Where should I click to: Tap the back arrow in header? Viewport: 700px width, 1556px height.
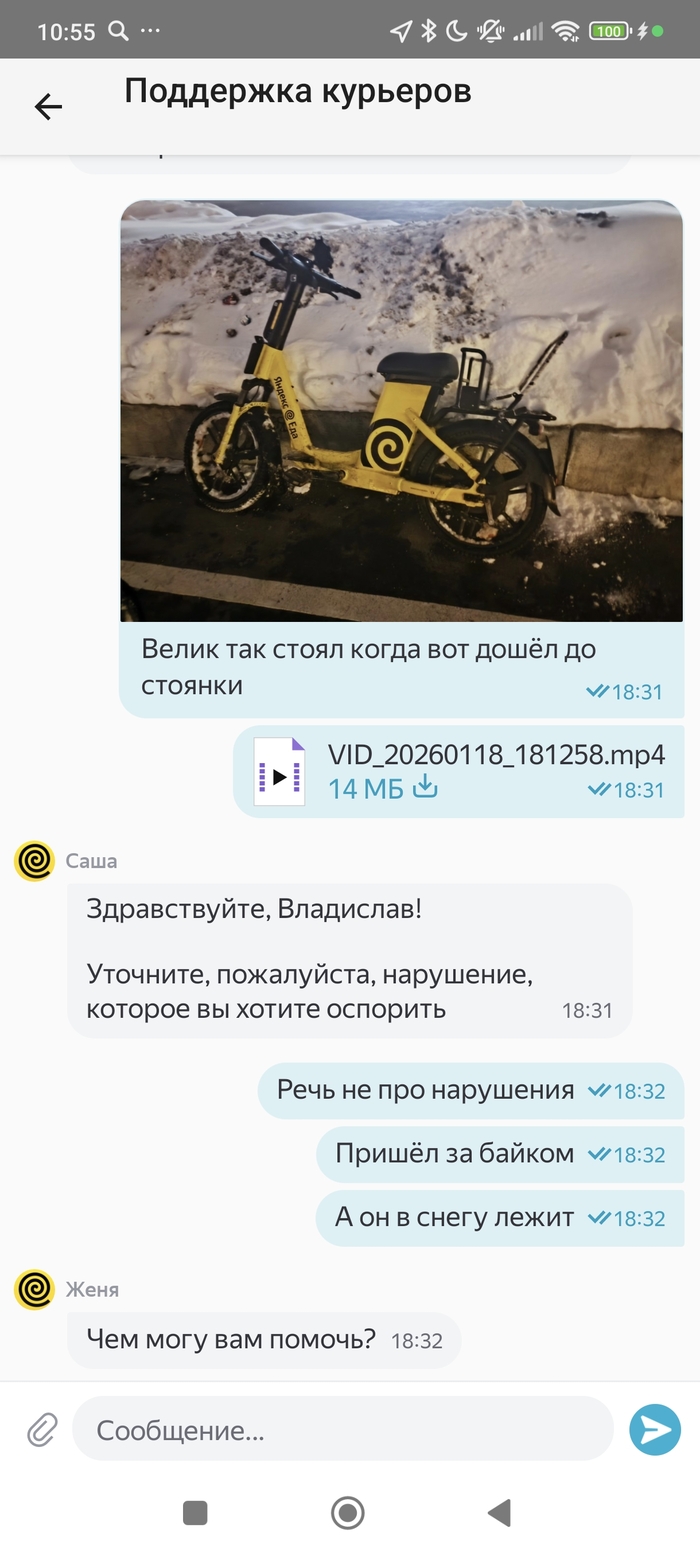pyautogui.click(x=48, y=107)
